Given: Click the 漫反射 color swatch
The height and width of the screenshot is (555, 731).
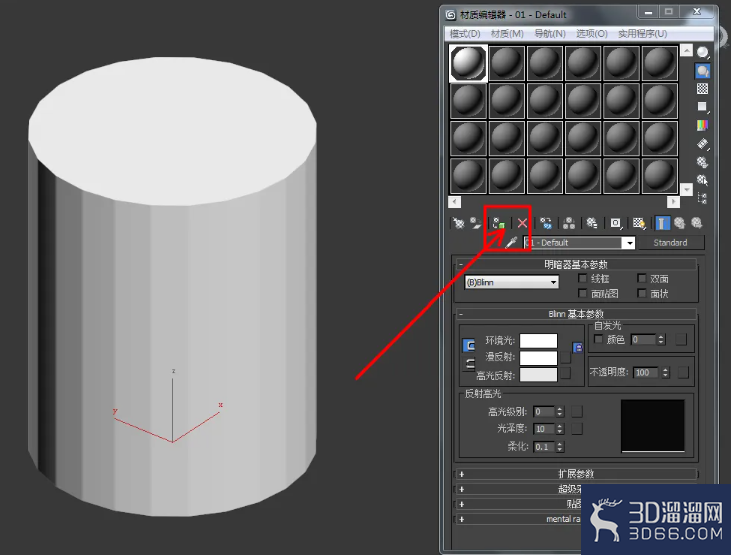Looking at the screenshot, I should pyautogui.click(x=538, y=357).
